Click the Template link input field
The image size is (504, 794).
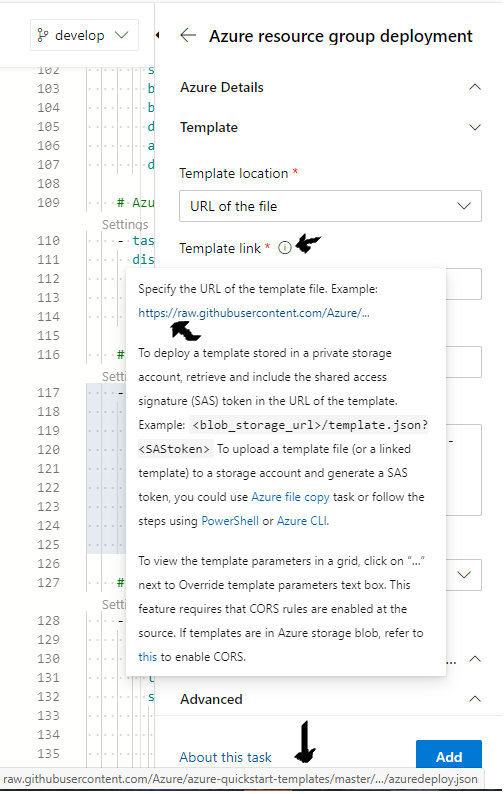click(463, 284)
